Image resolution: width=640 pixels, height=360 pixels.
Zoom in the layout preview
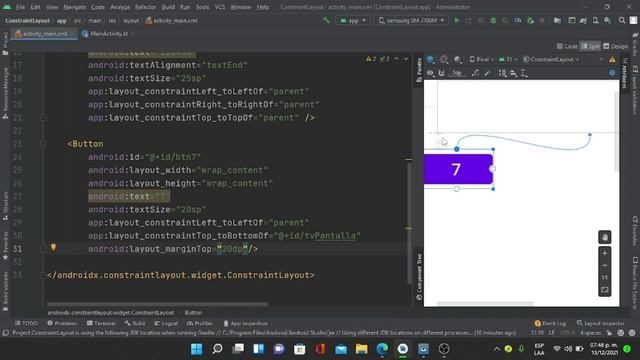(x=604, y=253)
